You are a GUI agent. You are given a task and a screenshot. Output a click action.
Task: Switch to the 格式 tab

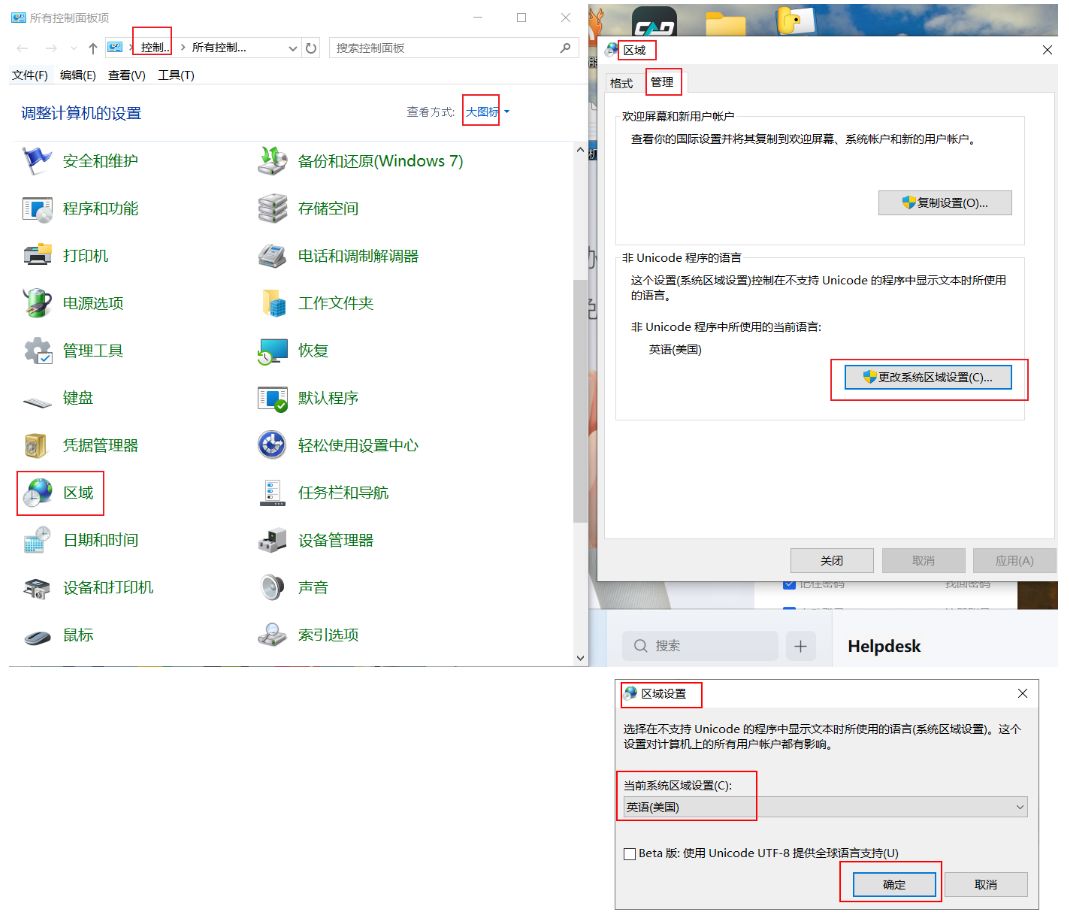coord(622,83)
